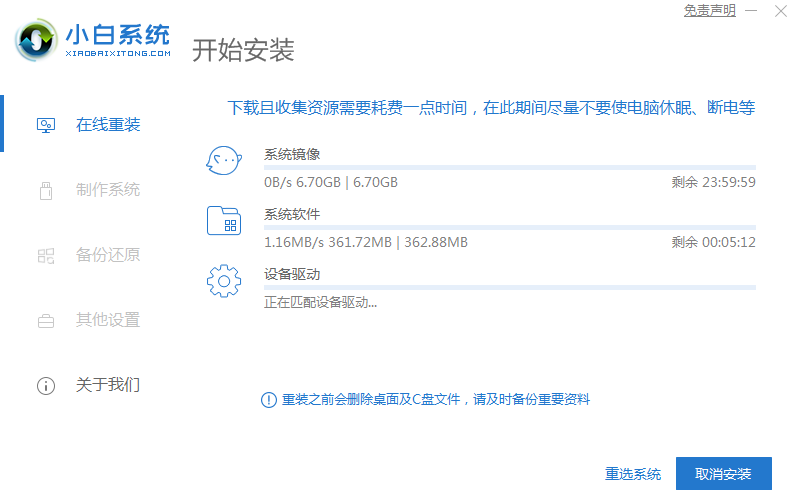789x496 pixels.
Task: Click the 在线重装 monitor icon
Action: point(46,125)
